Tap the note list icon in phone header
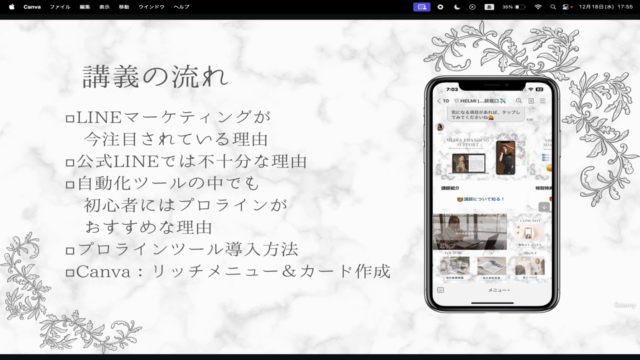The height and width of the screenshot is (360, 640). pos(531,100)
